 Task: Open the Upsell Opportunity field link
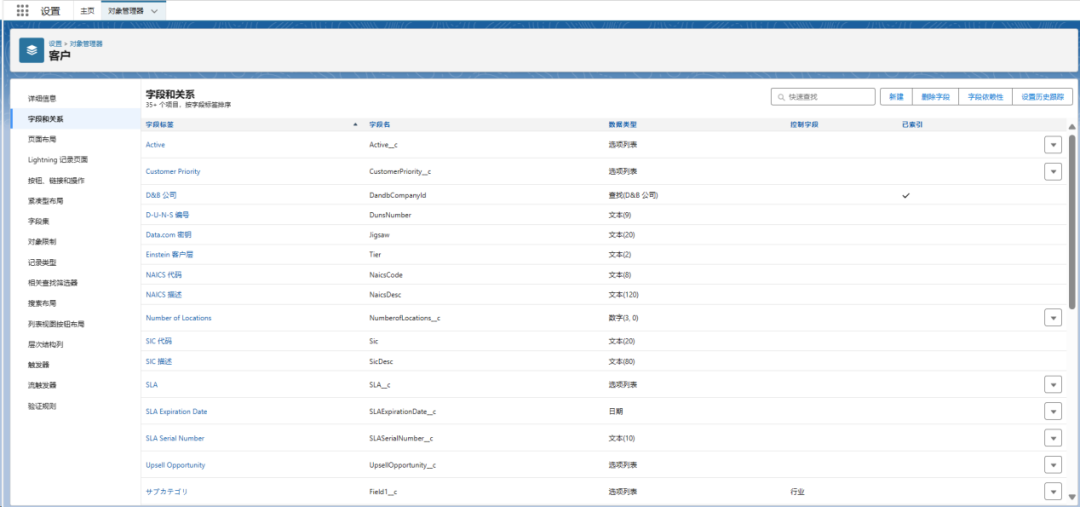click(x=176, y=465)
